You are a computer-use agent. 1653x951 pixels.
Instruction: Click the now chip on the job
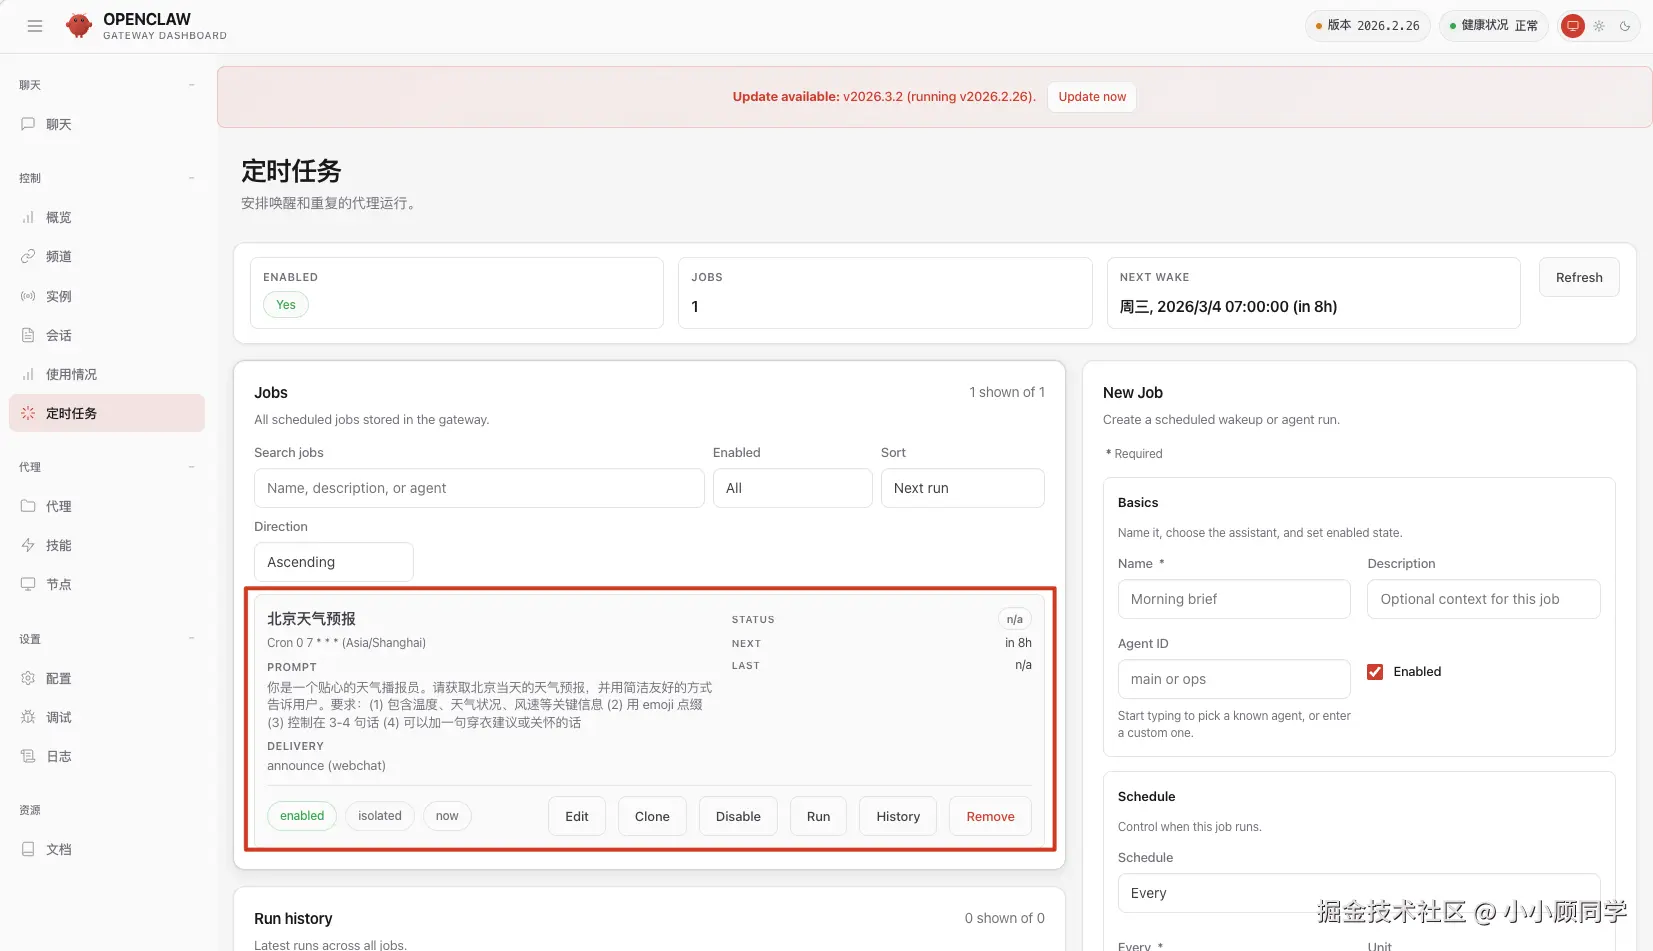[447, 816]
